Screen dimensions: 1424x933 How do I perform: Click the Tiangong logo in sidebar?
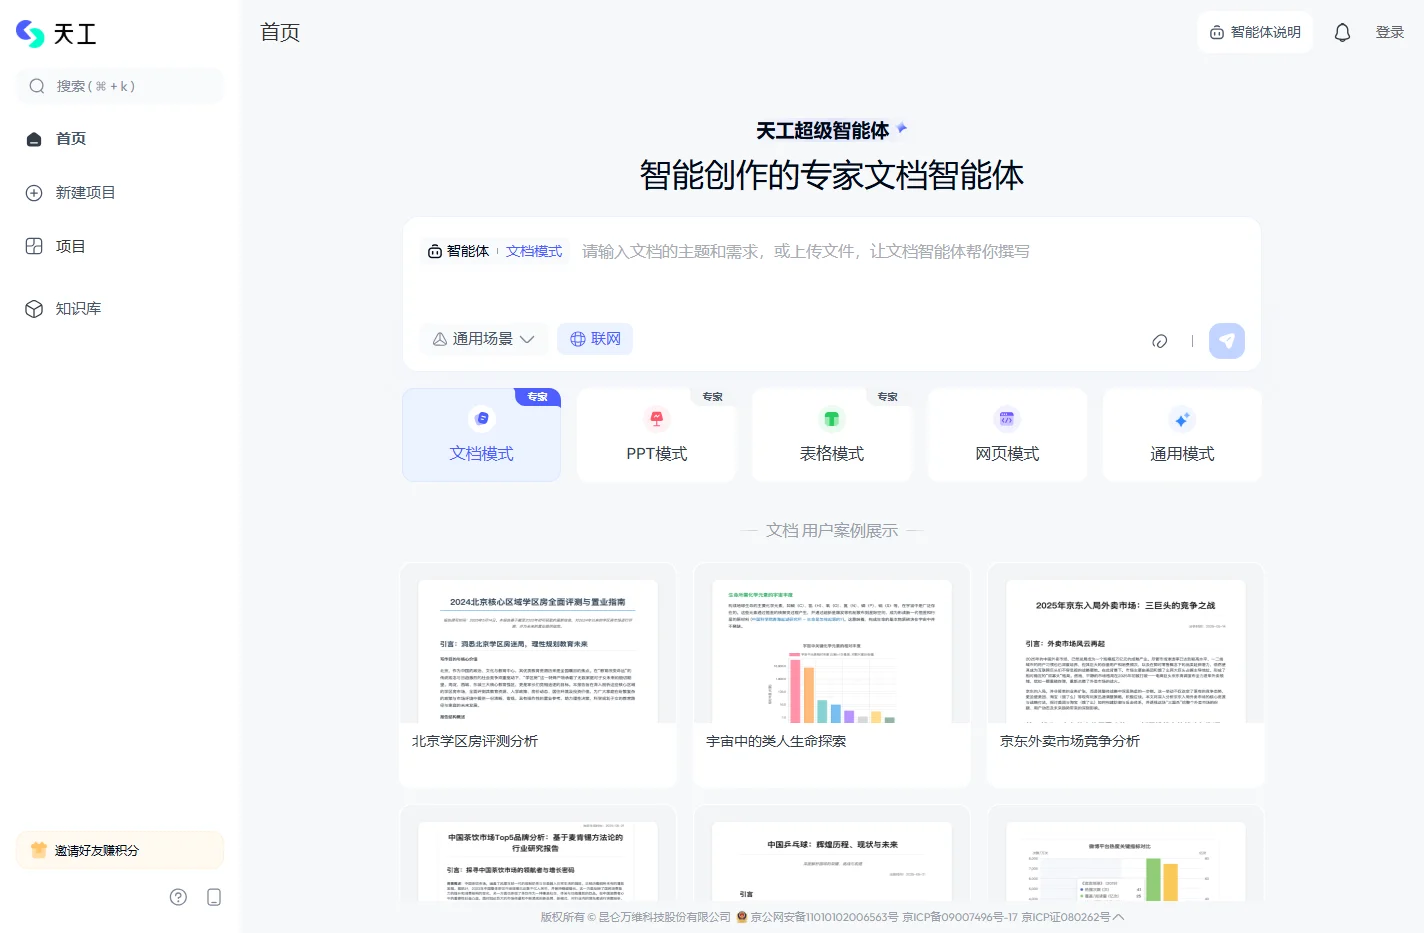(56, 34)
